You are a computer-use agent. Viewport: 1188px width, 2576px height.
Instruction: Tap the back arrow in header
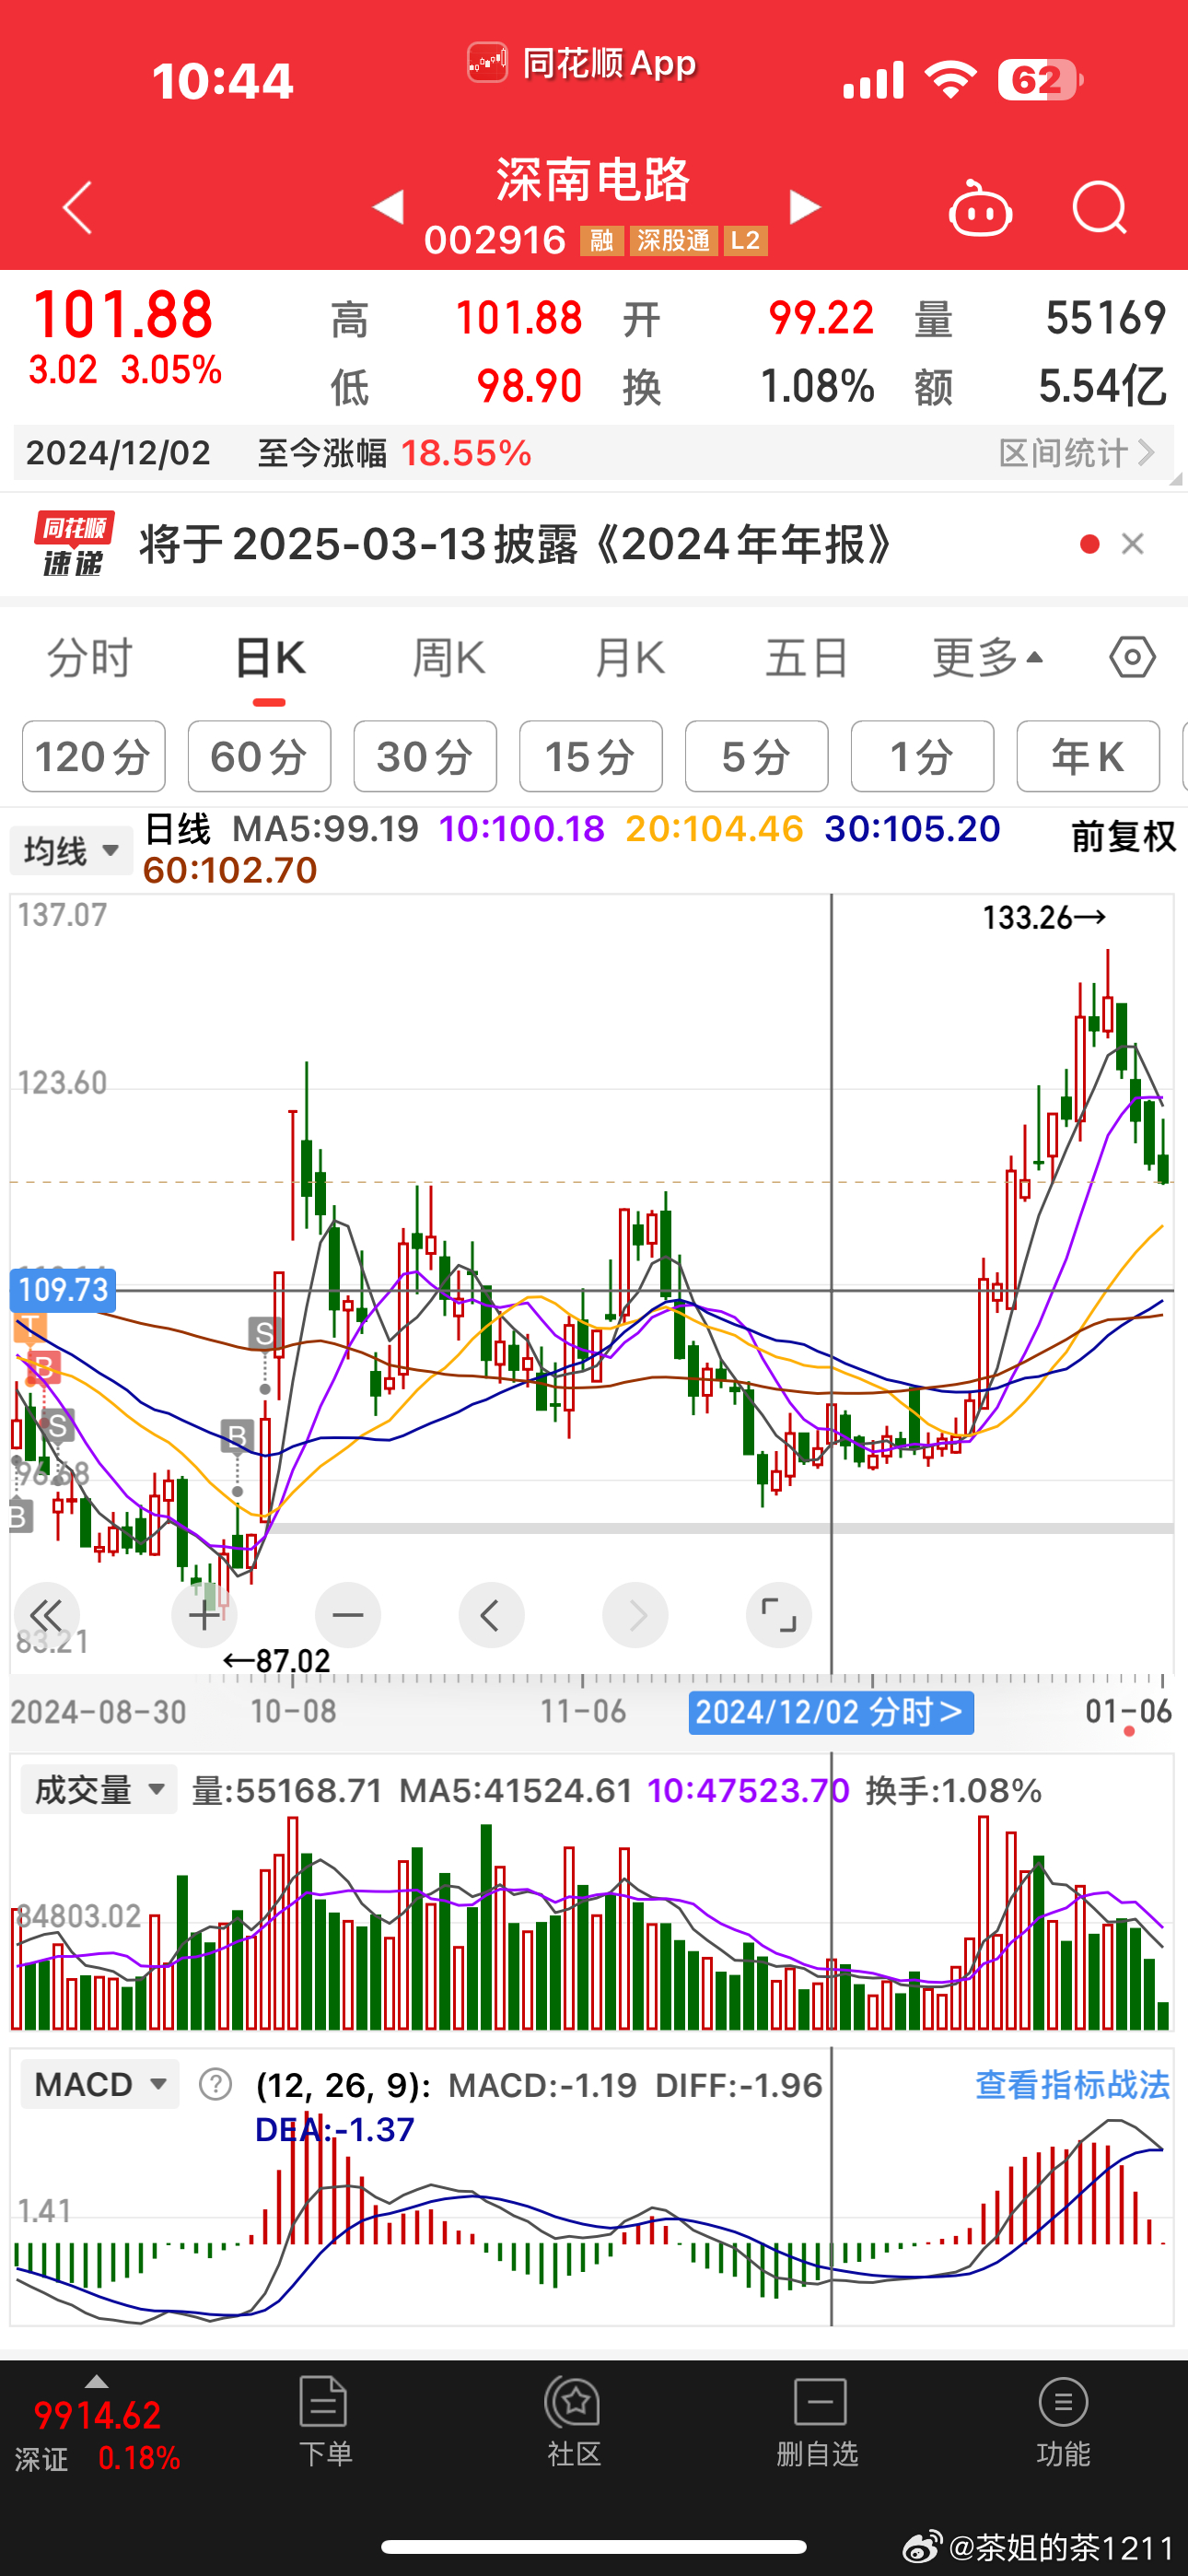77,208
